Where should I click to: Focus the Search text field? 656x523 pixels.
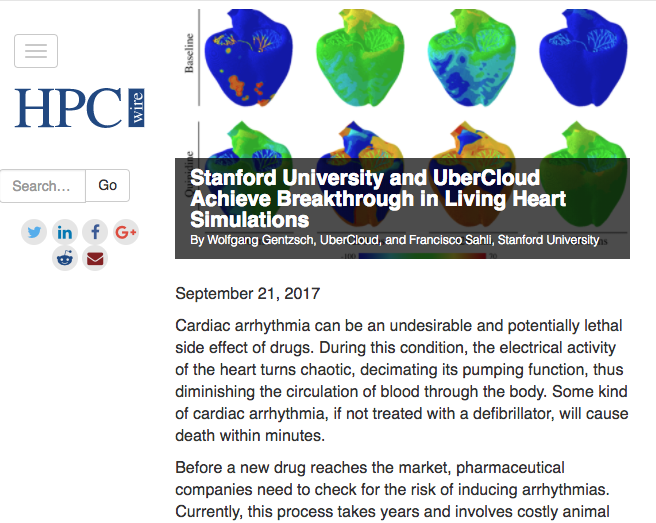coord(43,185)
